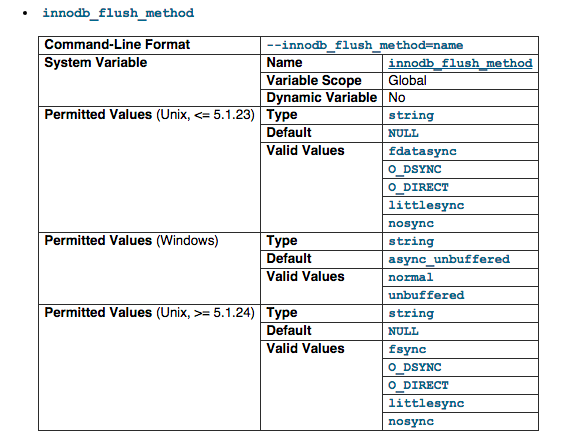Click the unbuffered valid value

click(x=426, y=295)
